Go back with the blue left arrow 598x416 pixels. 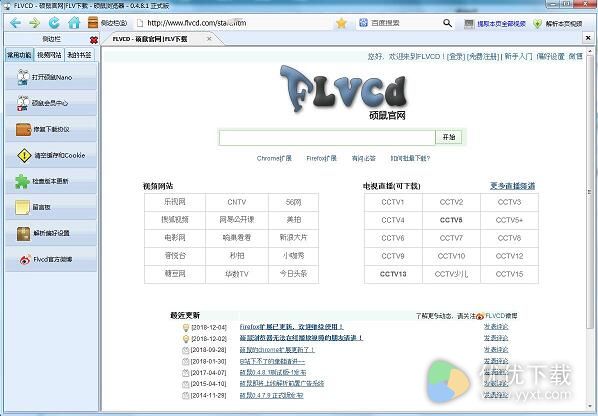15,23
